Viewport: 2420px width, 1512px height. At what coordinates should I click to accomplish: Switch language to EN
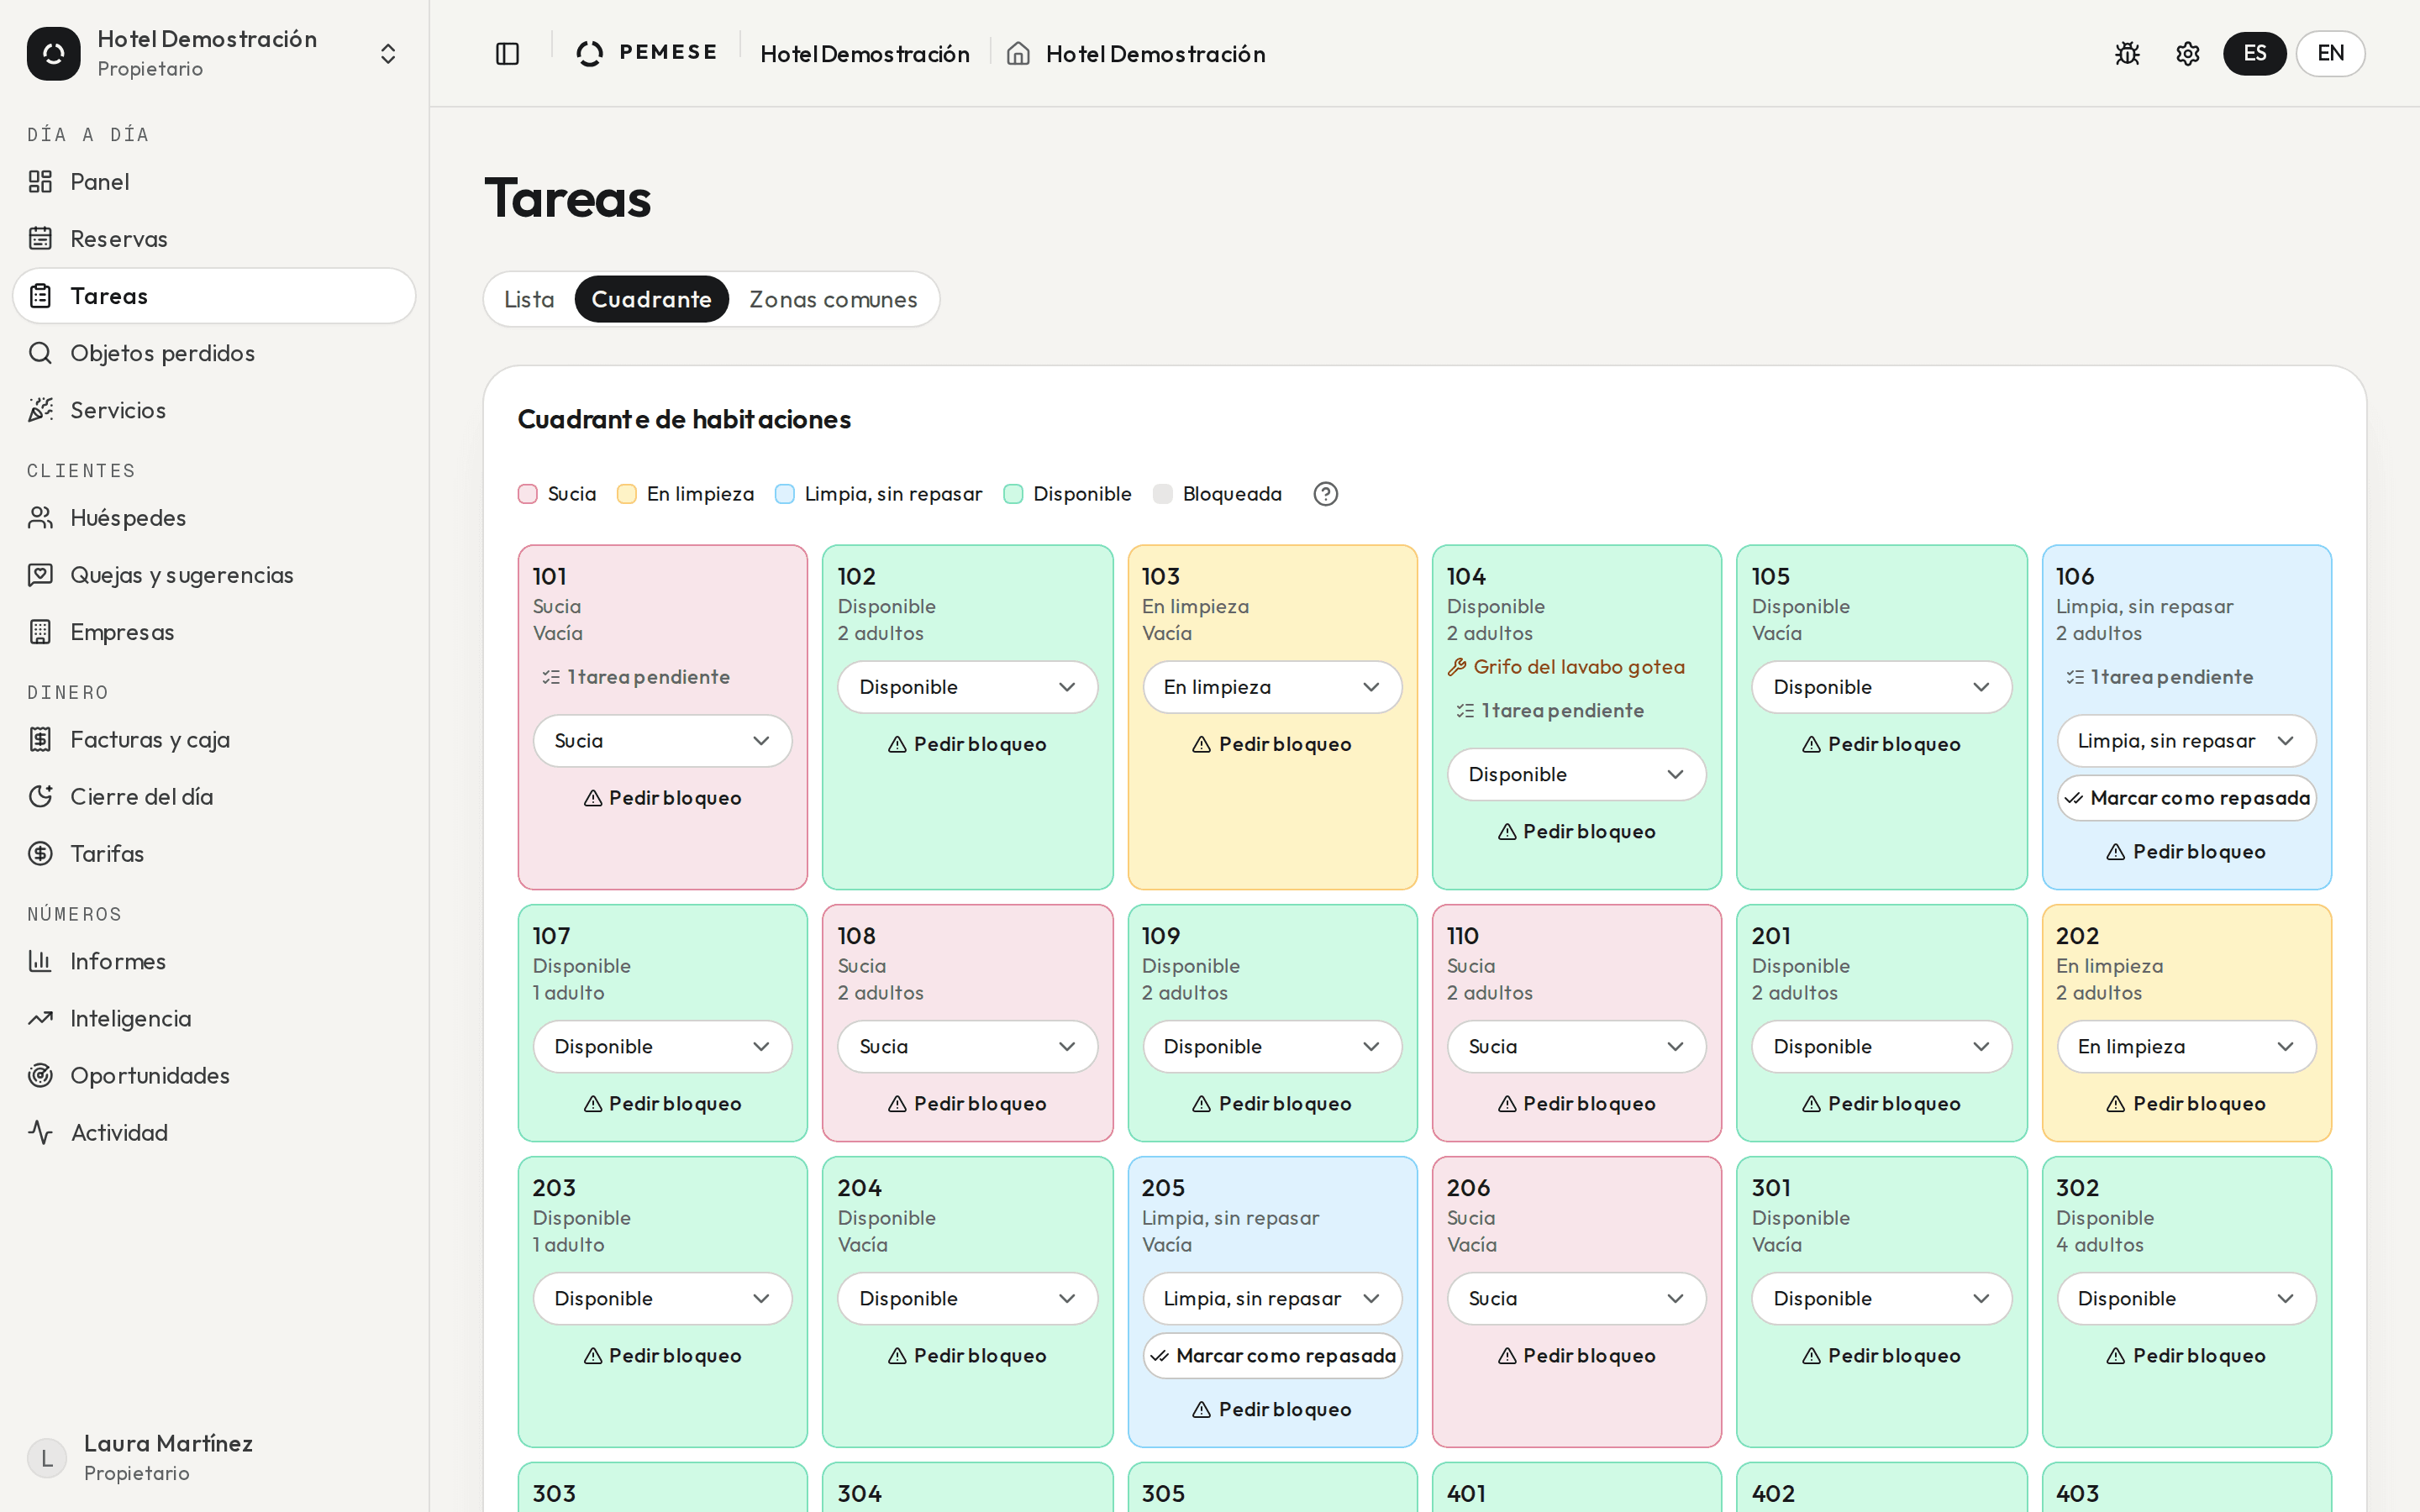[x=2330, y=54]
